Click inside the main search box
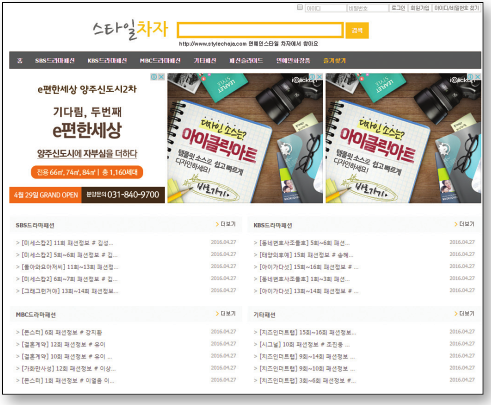Image resolution: width=491 pixels, height=405 pixels. tap(260, 30)
